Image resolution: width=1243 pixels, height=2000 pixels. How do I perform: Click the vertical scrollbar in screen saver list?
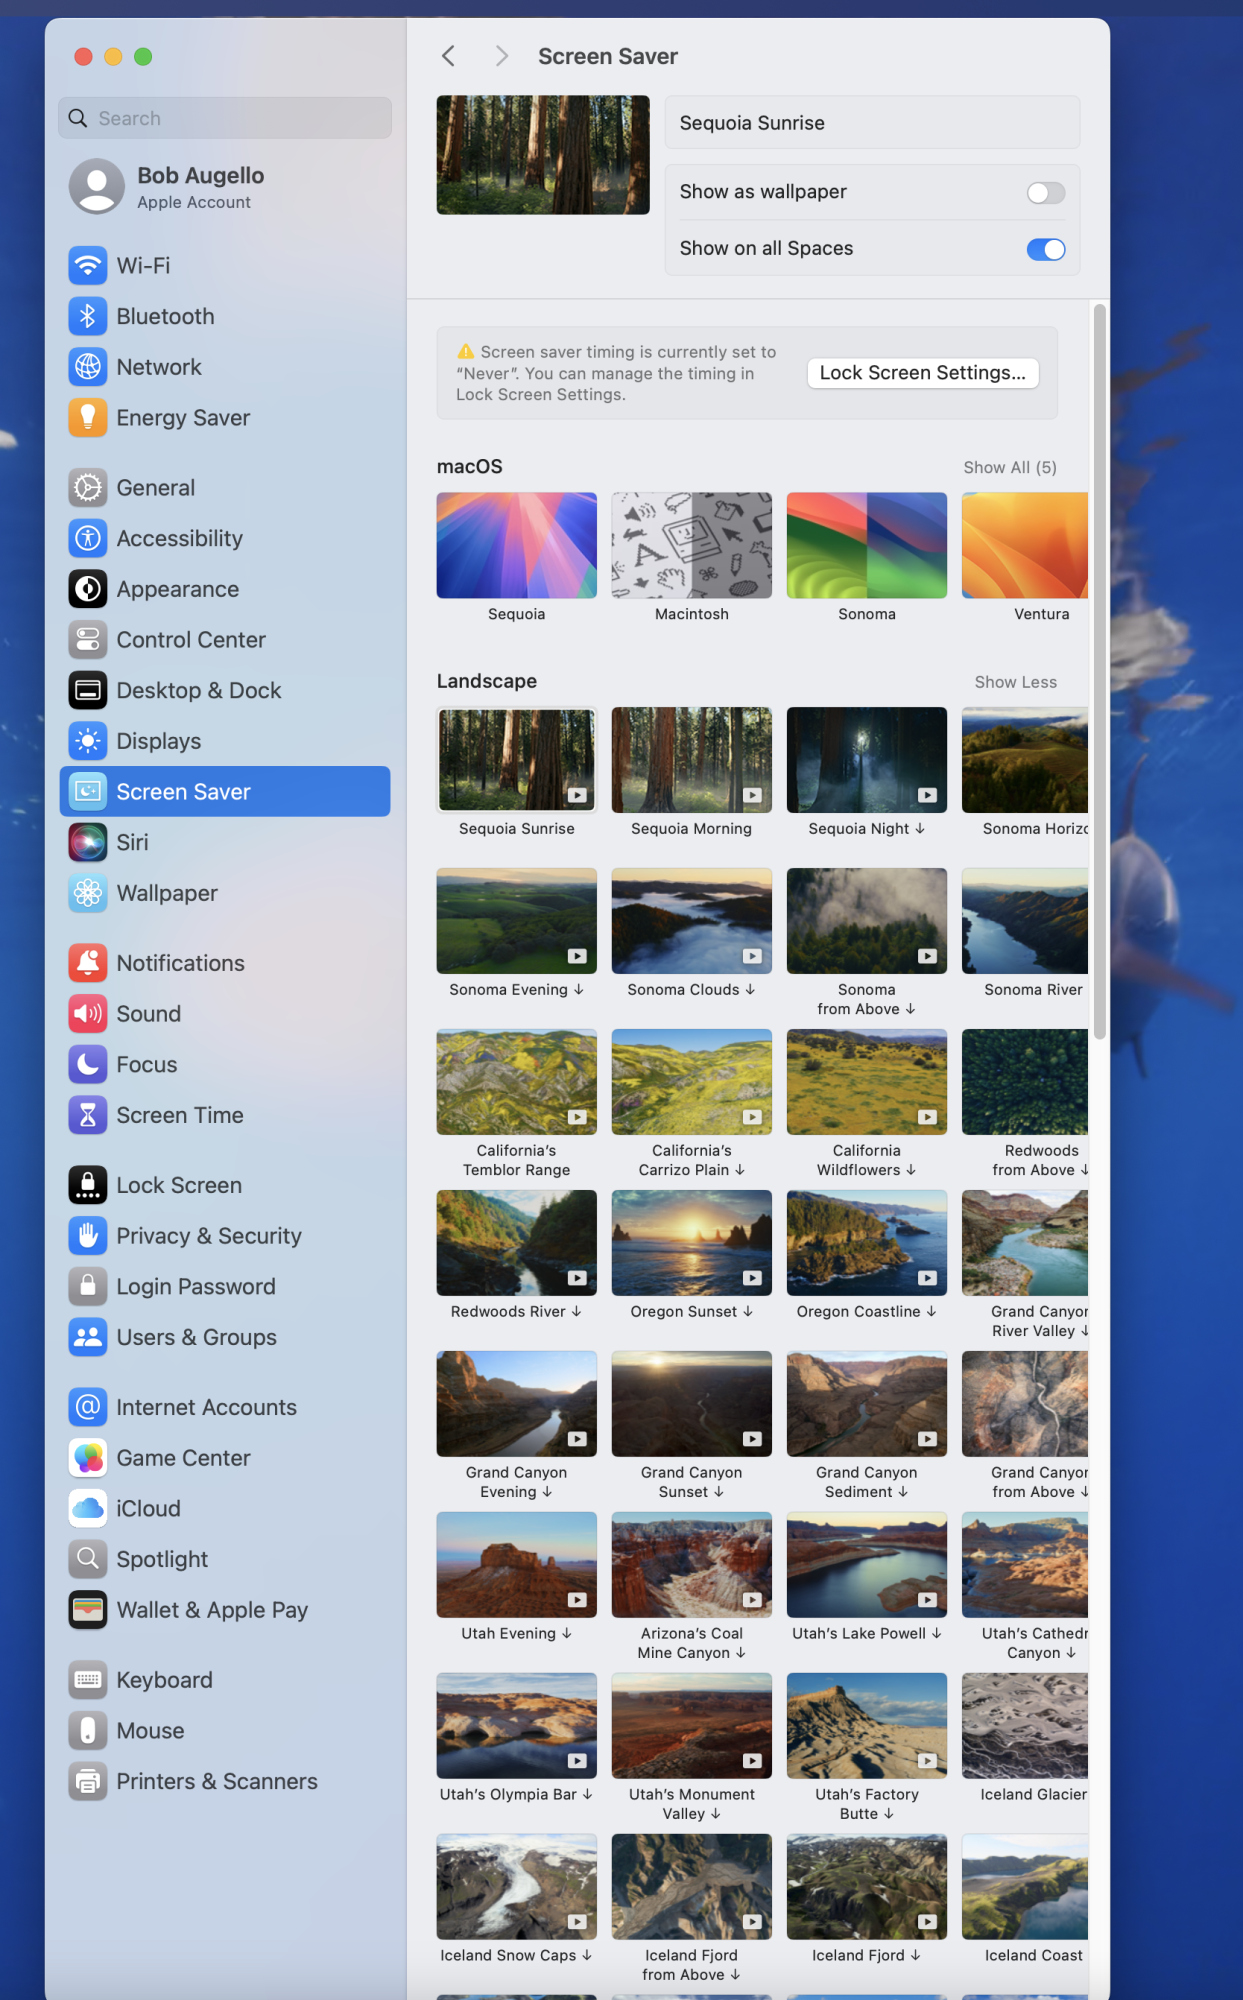(x=1100, y=672)
